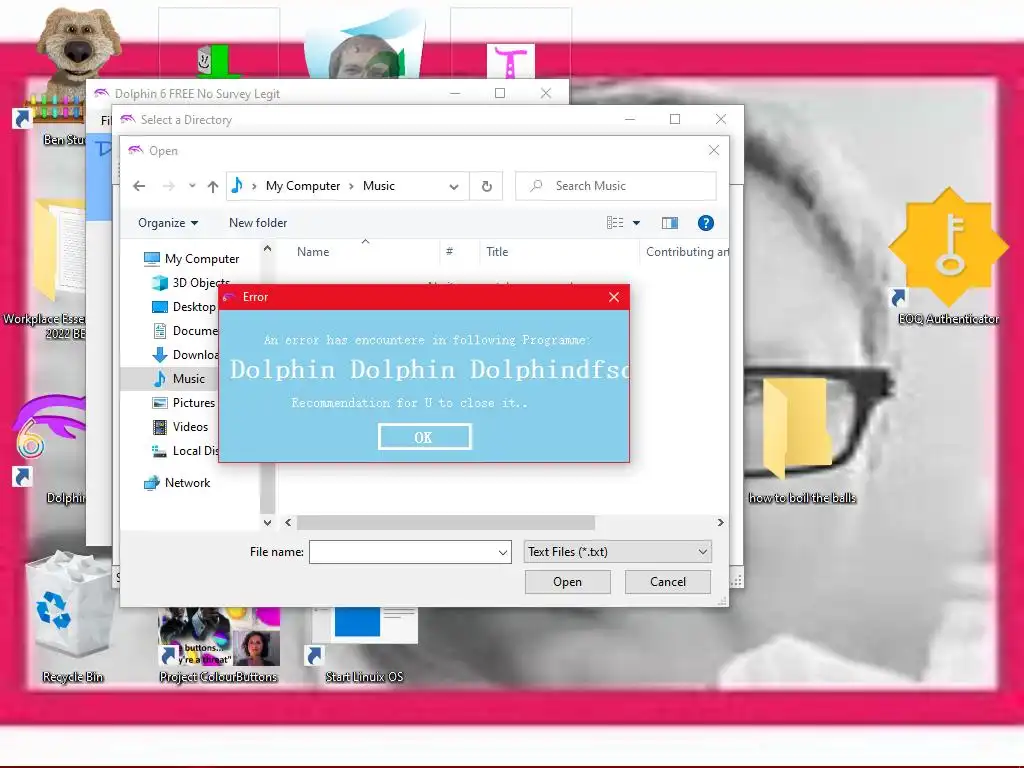The width and height of the screenshot is (1024, 768).
Task: Maximize the Dolphin 6 FREE window
Action: 500,93
